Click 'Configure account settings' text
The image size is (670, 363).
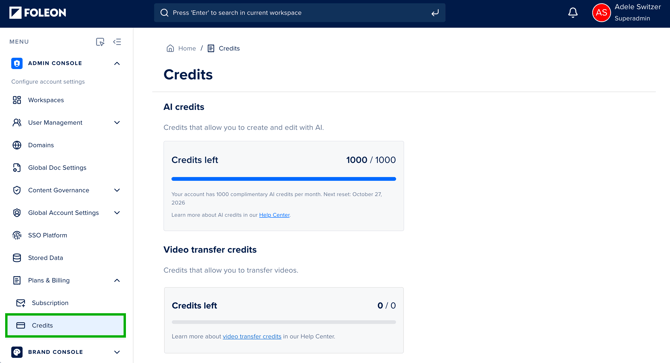click(x=48, y=82)
